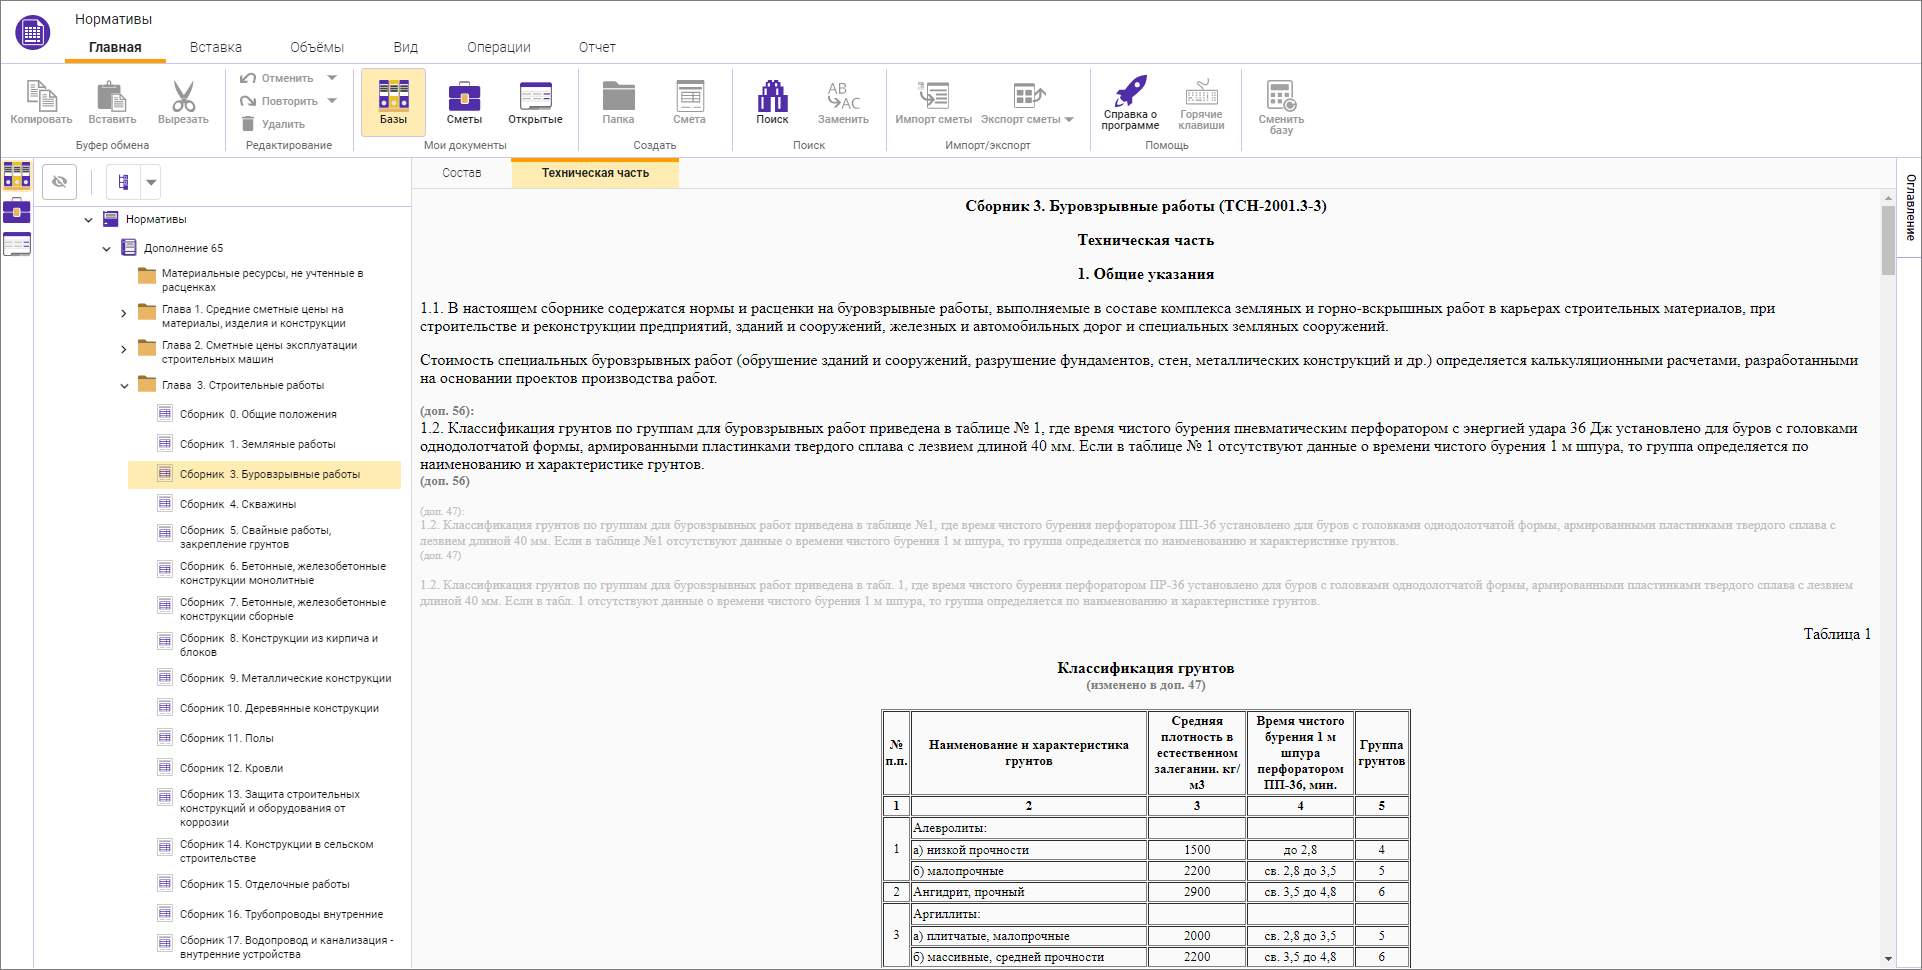Image resolution: width=1922 pixels, height=970 pixels.
Task: Switch to the Состав tab
Action: 462,173
